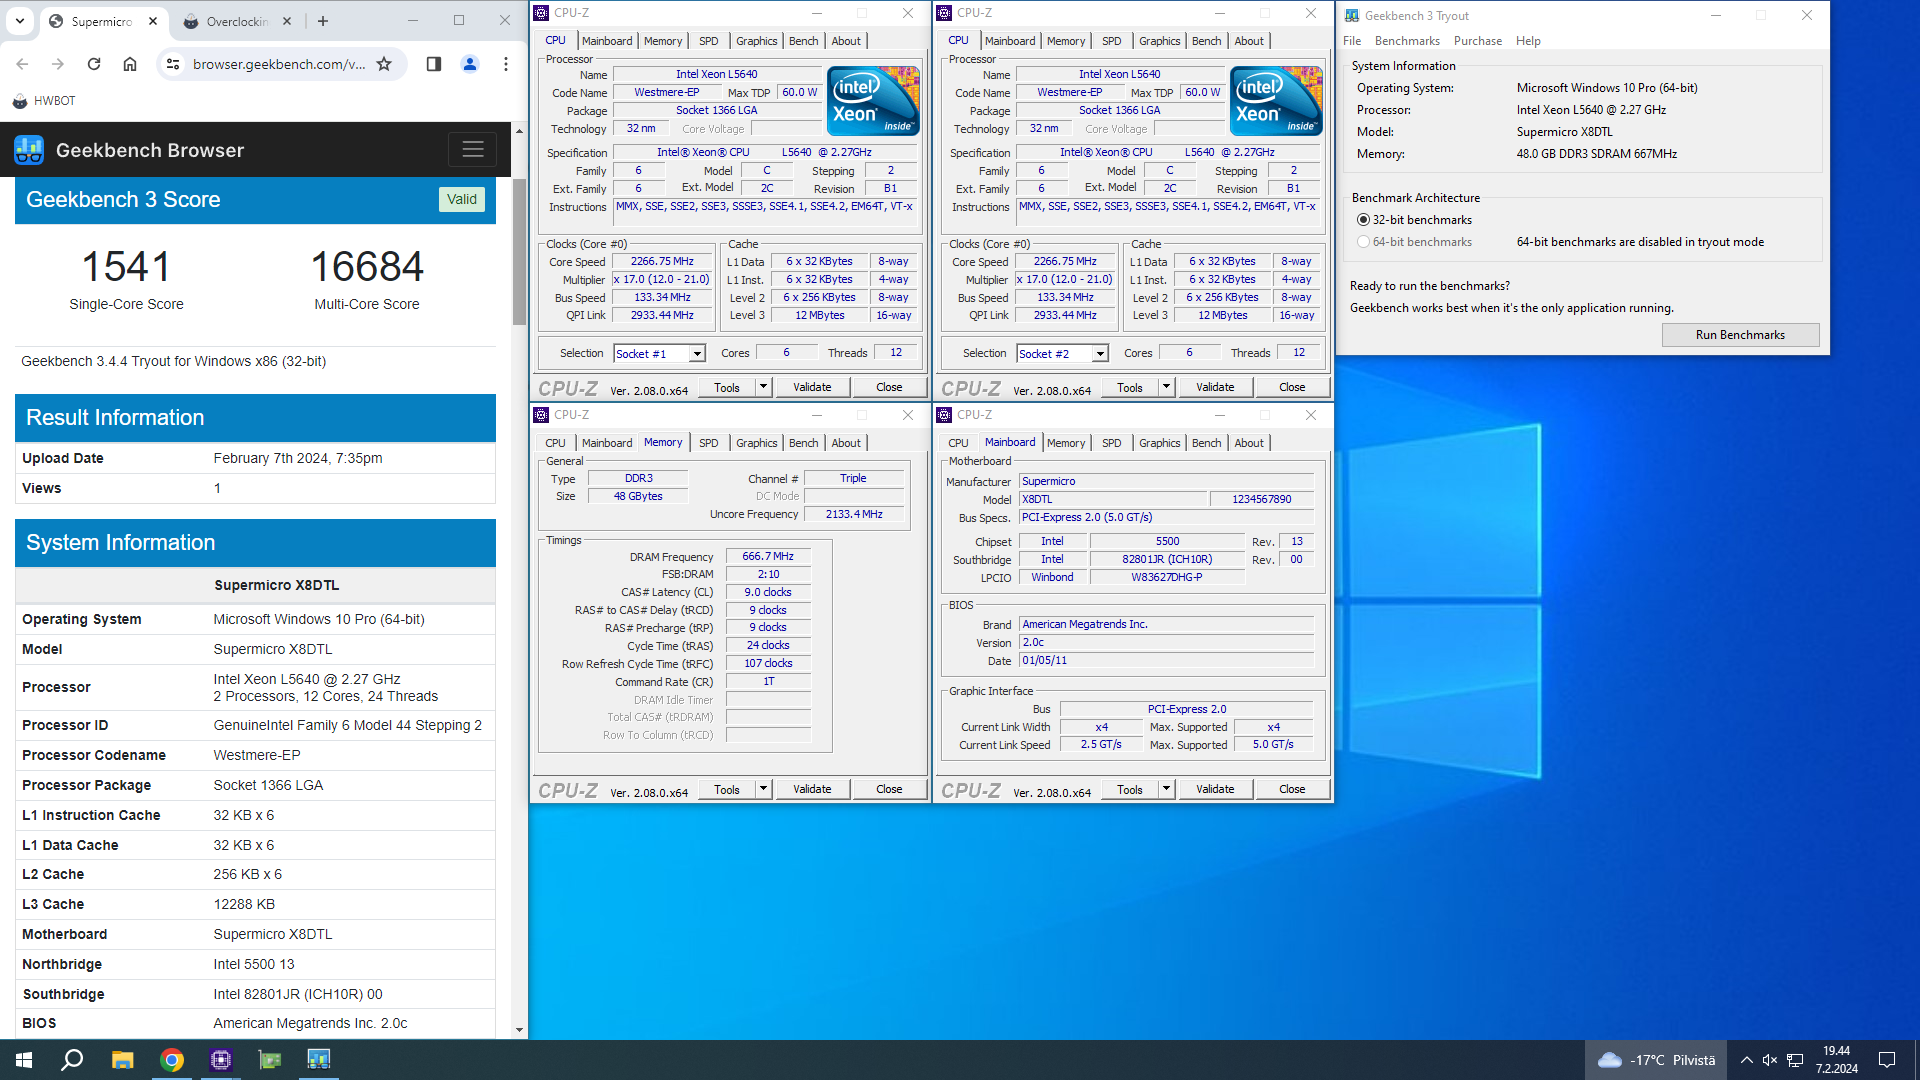Screen dimensions: 1920x1080
Task: Open a new browser tab
Action: coord(322,21)
